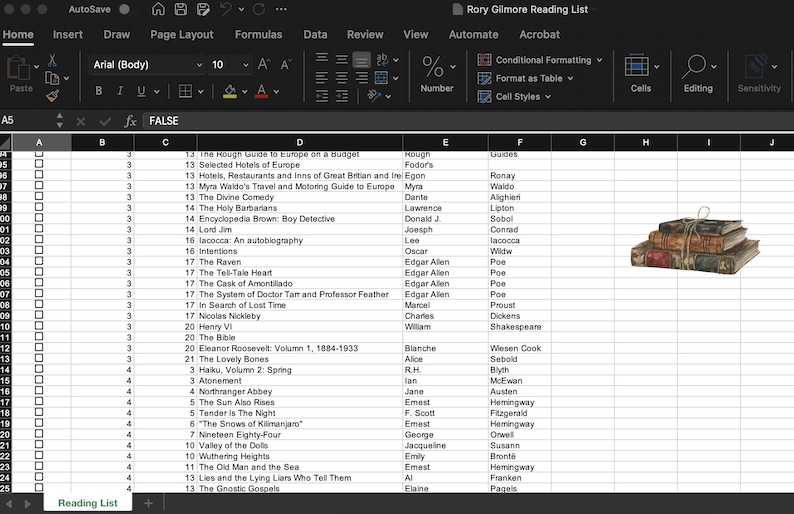Toggle the AutoSave switch
Image resolution: width=794 pixels, height=514 pixels.
[x=124, y=9]
